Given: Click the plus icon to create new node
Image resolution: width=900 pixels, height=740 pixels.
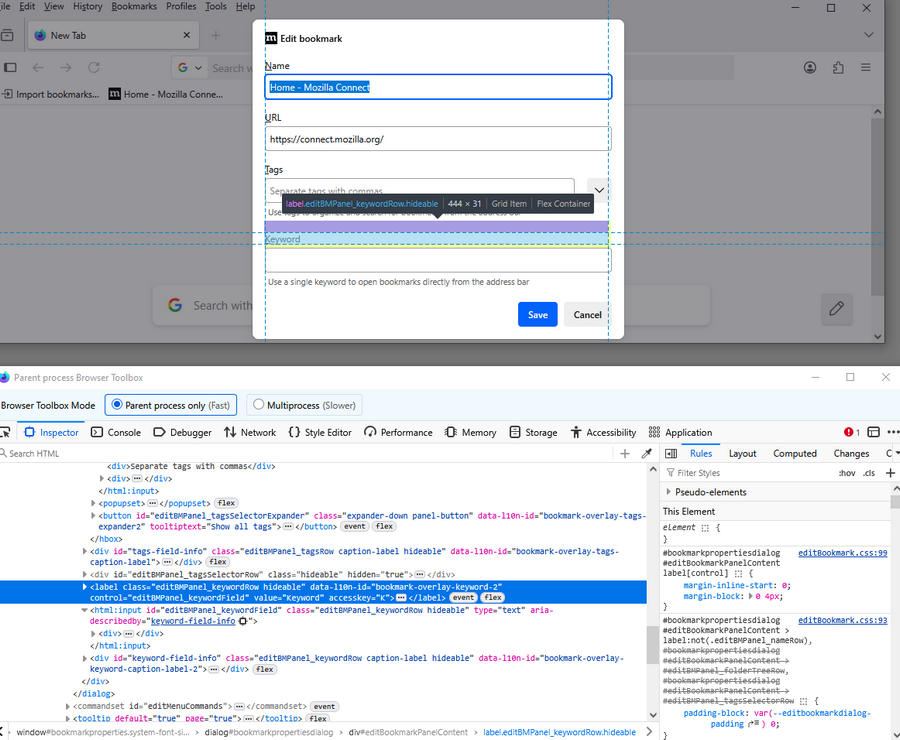Looking at the screenshot, I should [625, 453].
